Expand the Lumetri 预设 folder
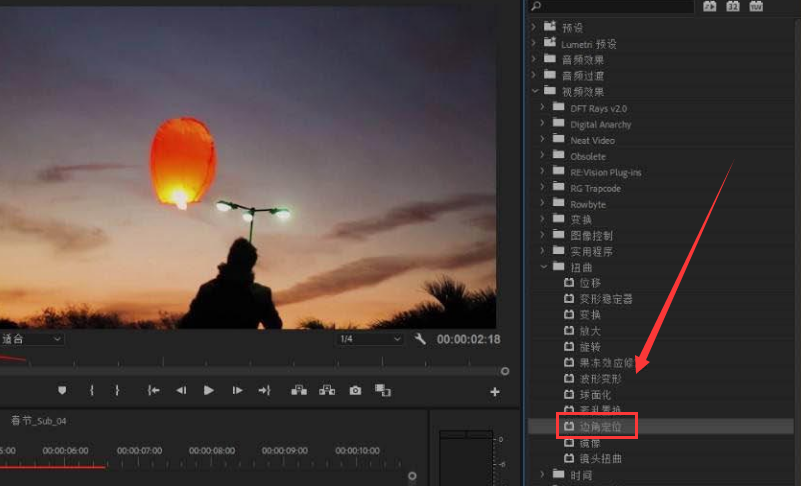 pyautogui.click(x=536, y=44)
